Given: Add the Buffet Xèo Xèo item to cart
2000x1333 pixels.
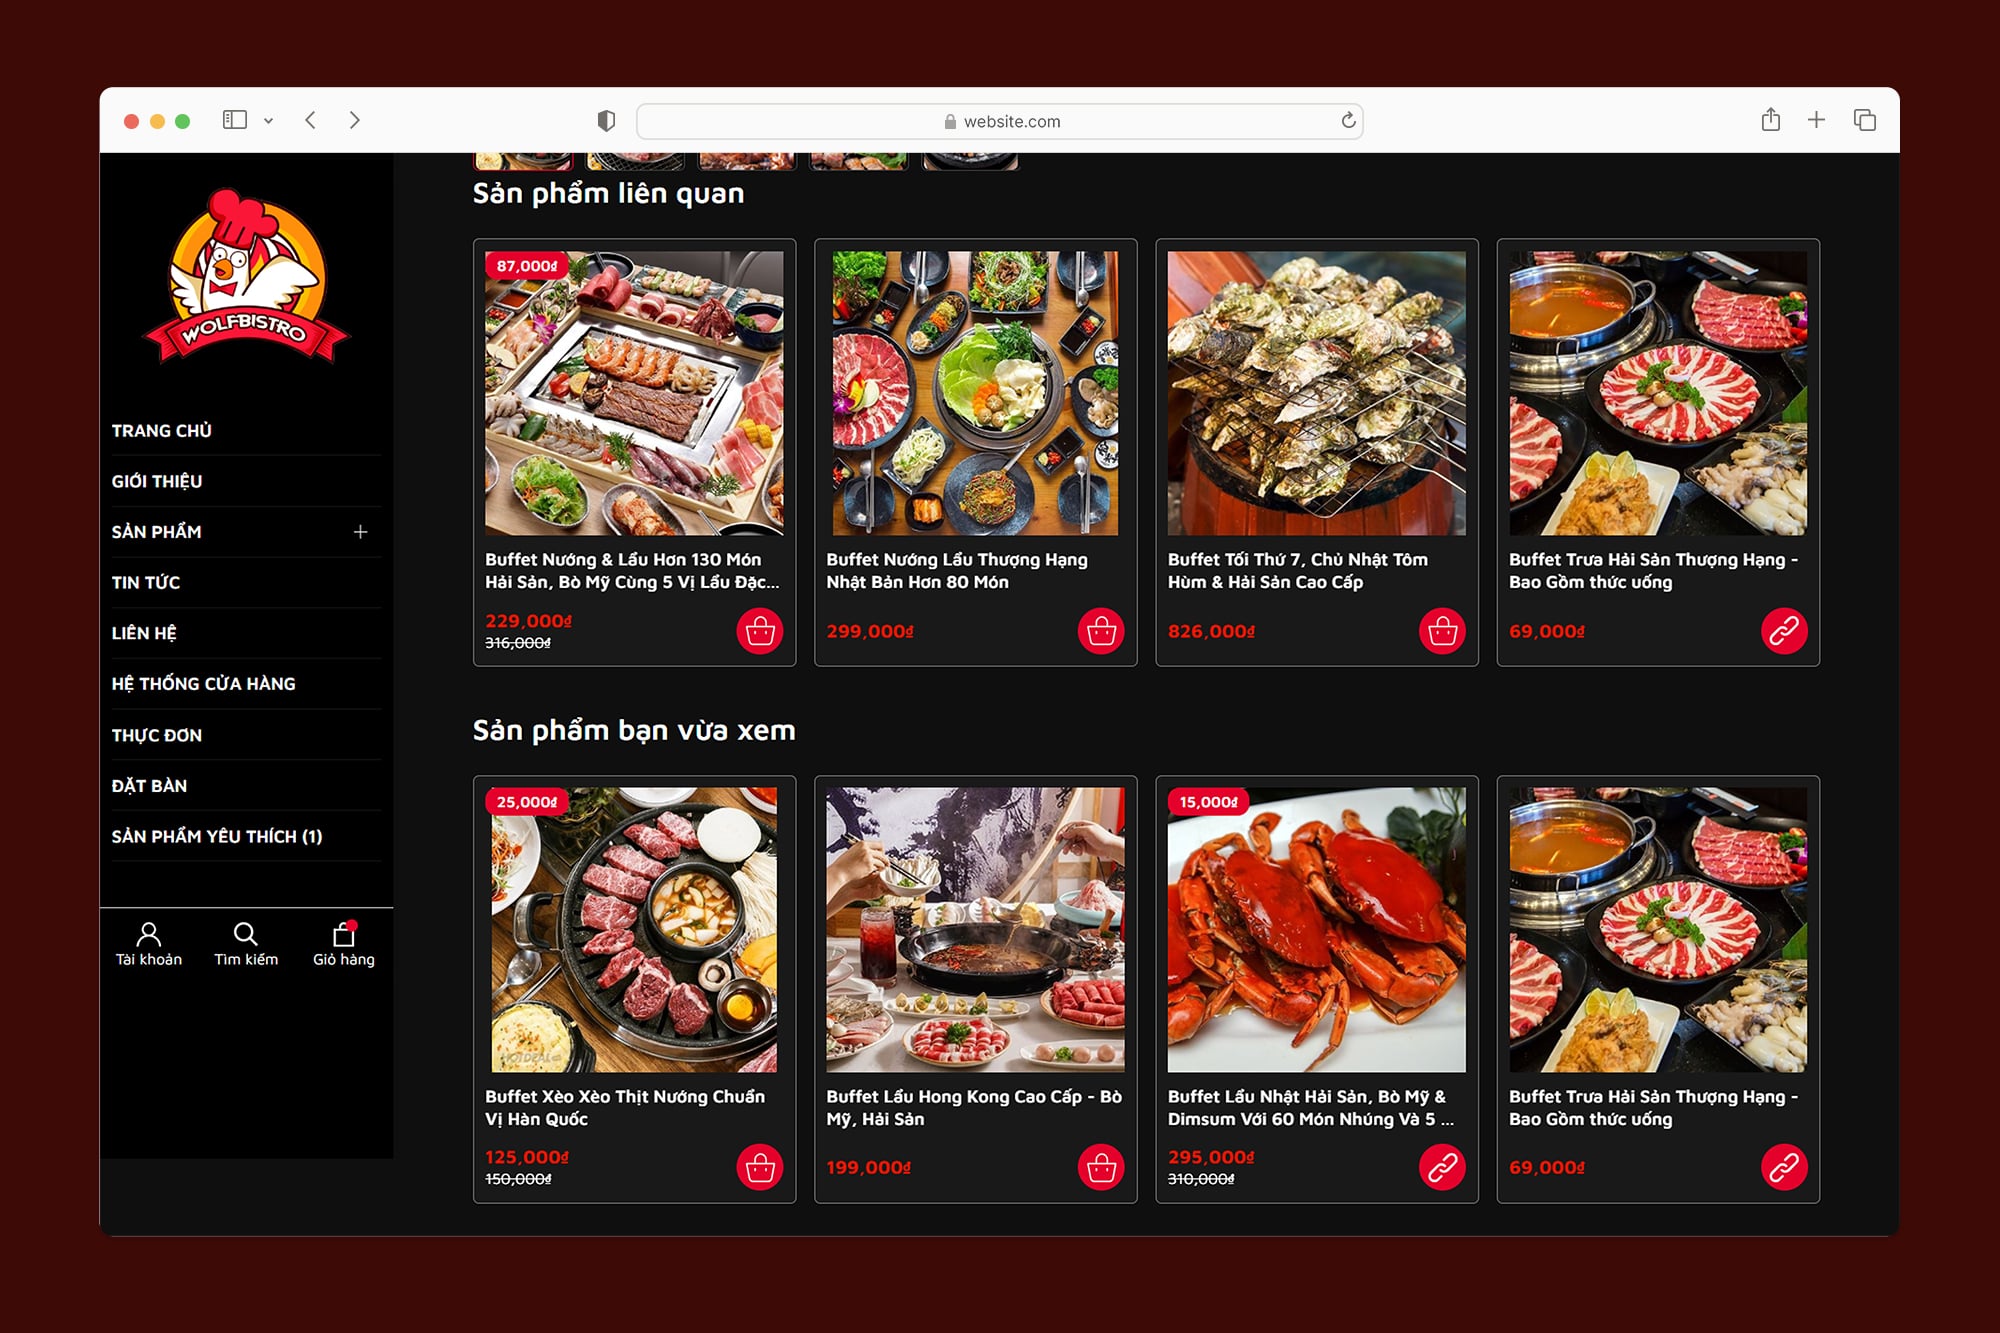Looking at the screenshot, I should click(x=759, y=1167).
